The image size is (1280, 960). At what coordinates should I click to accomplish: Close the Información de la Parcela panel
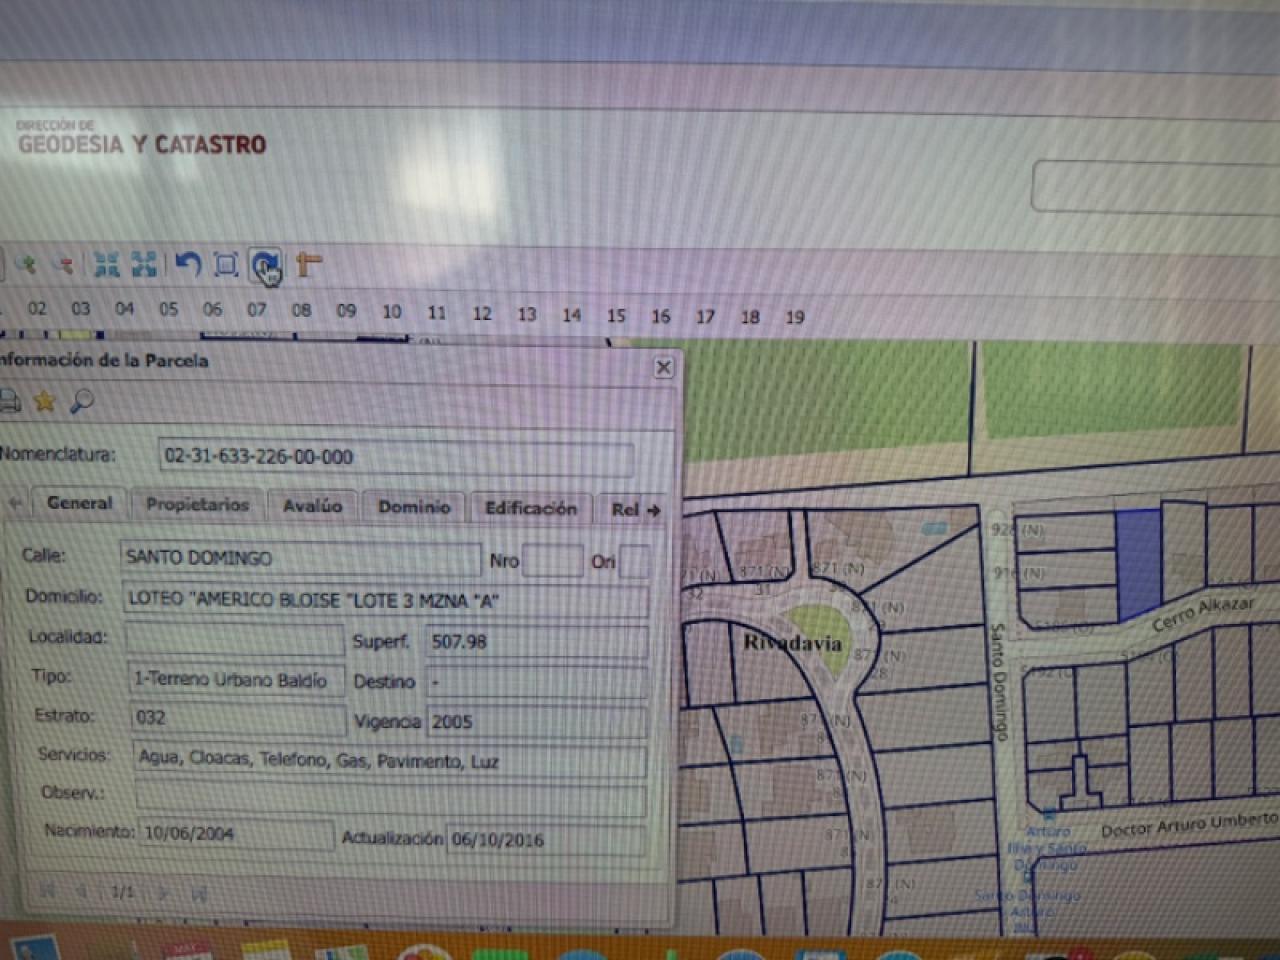[x=663, y=368]
